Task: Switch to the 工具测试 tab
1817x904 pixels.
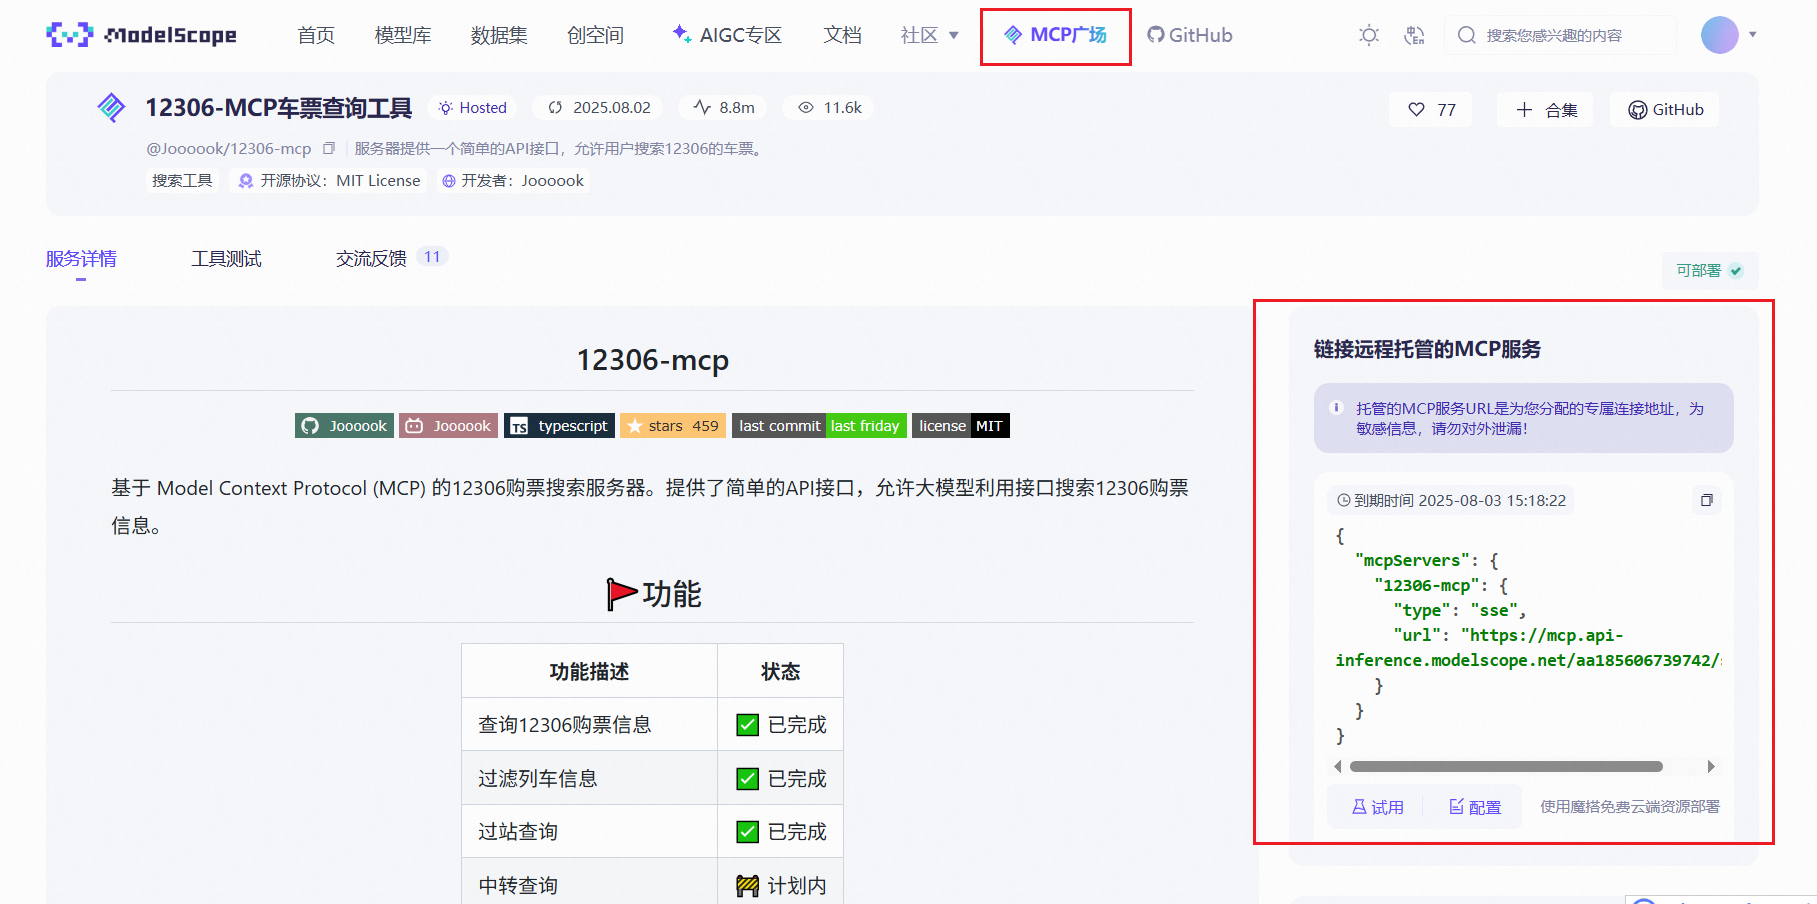Action: click(x=226, y=259)
